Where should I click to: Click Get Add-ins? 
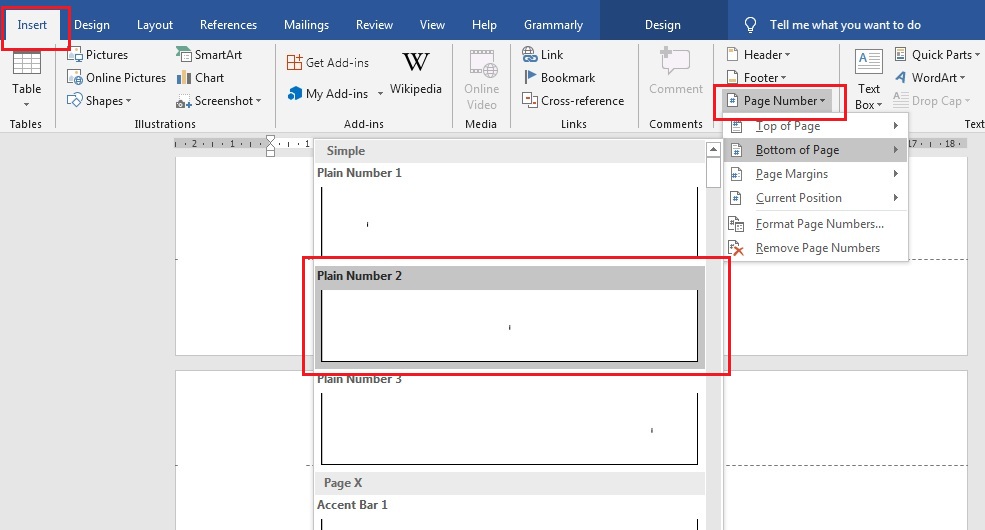[327, 62]
